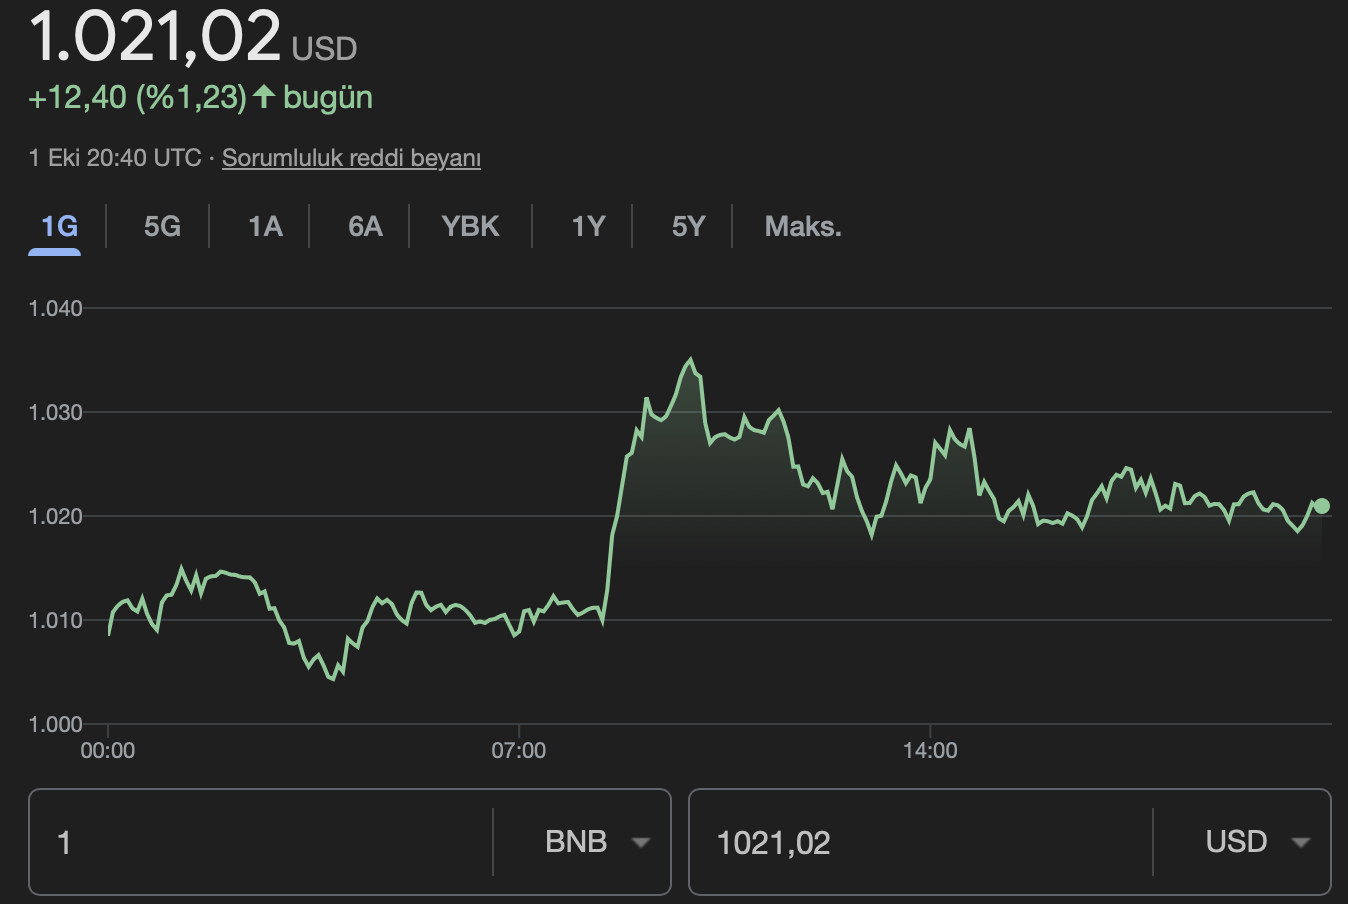The image size is (1348, 904).
Task: Switch to the 1Y chart tab
Action: [x=588, y=227]
